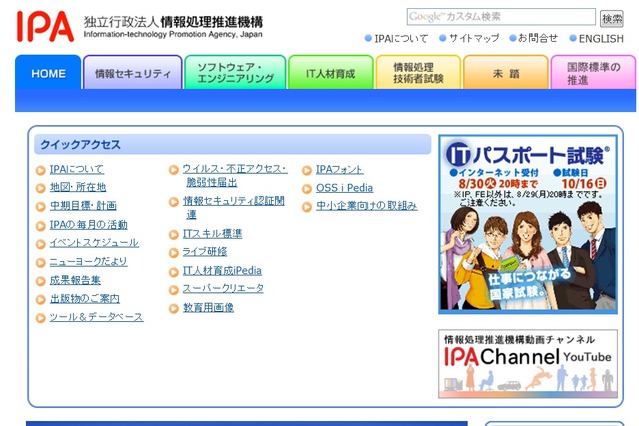The image size is (639, 426).
Task: Click the orange arrow icon beside ツール&データベース
Action: [x=41, y=318]
